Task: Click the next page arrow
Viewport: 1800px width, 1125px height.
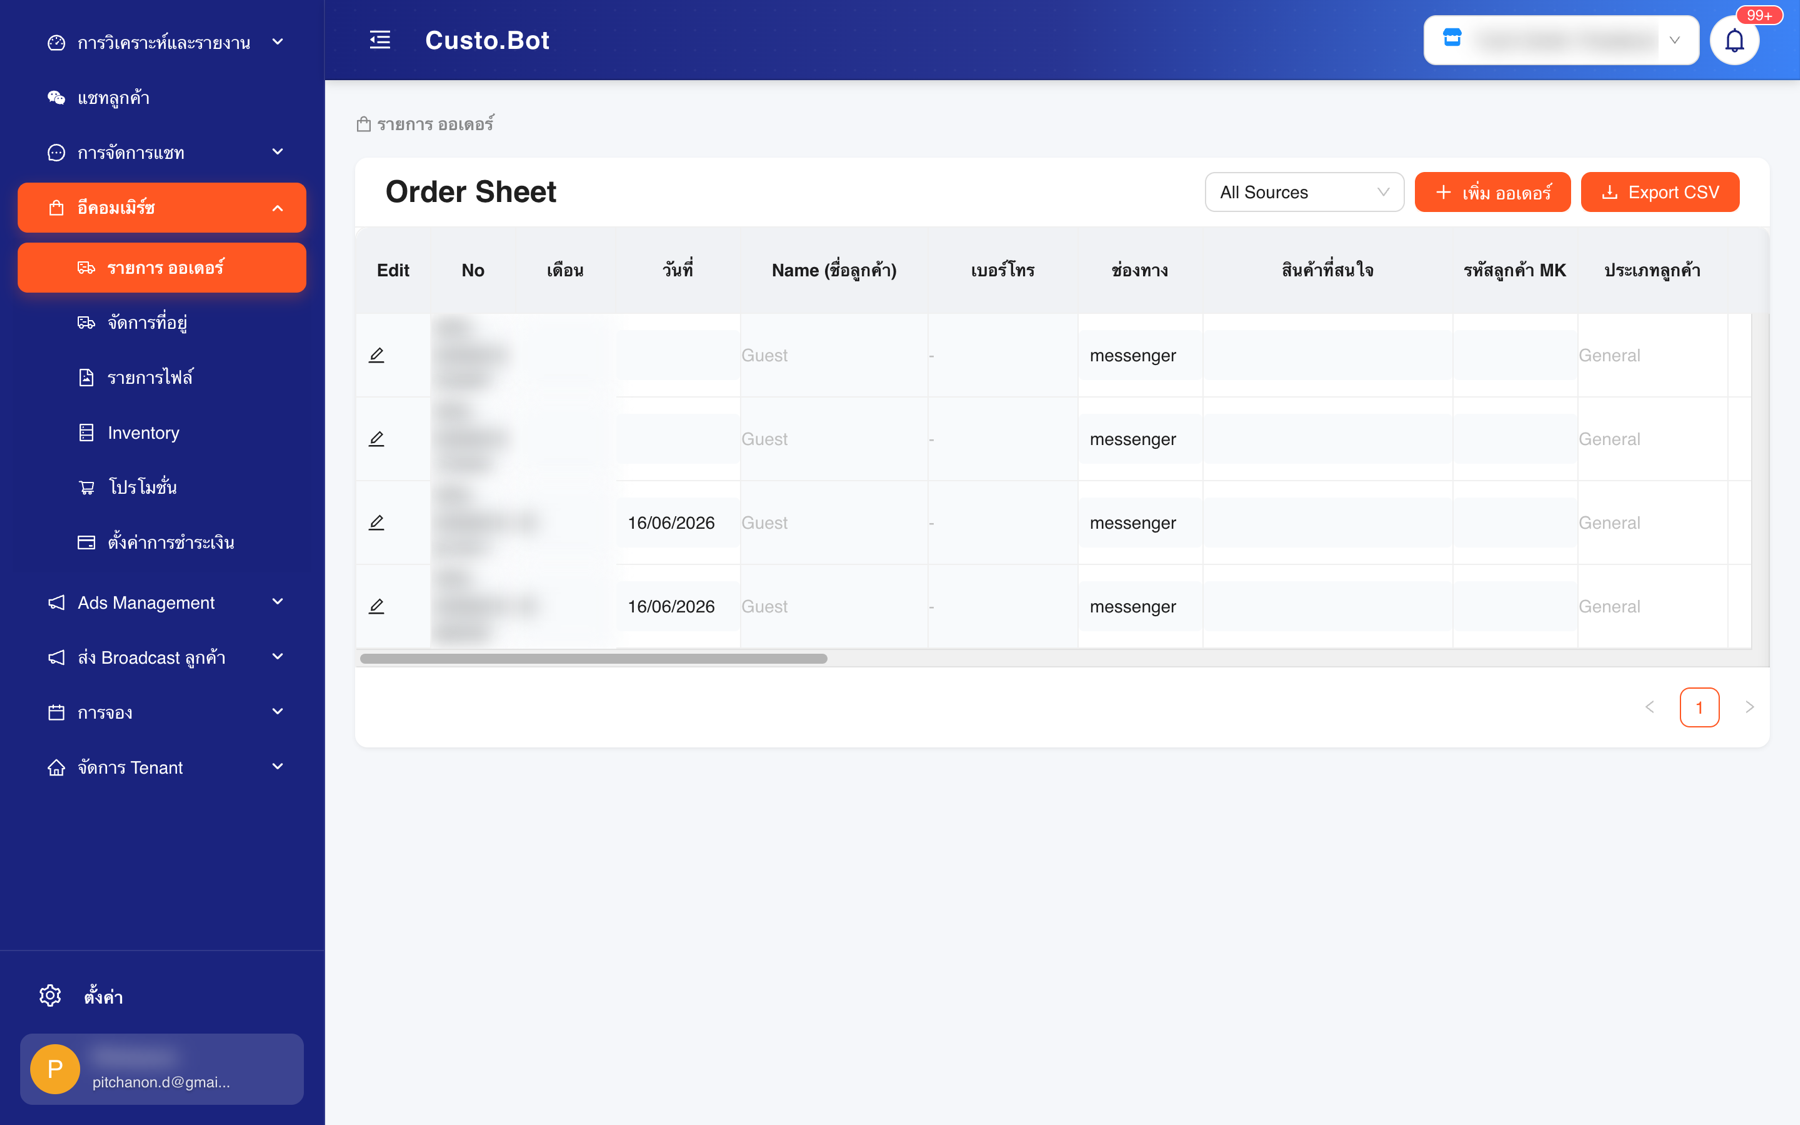Action: point(1749,707)
